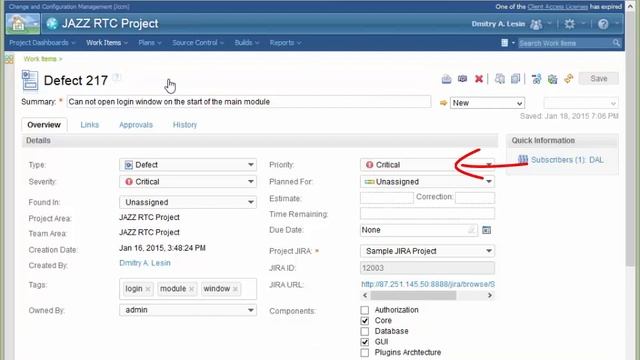Open the Owned By dropdown showing admin
This screenshot has width=640, height=360.
[188, 310]
